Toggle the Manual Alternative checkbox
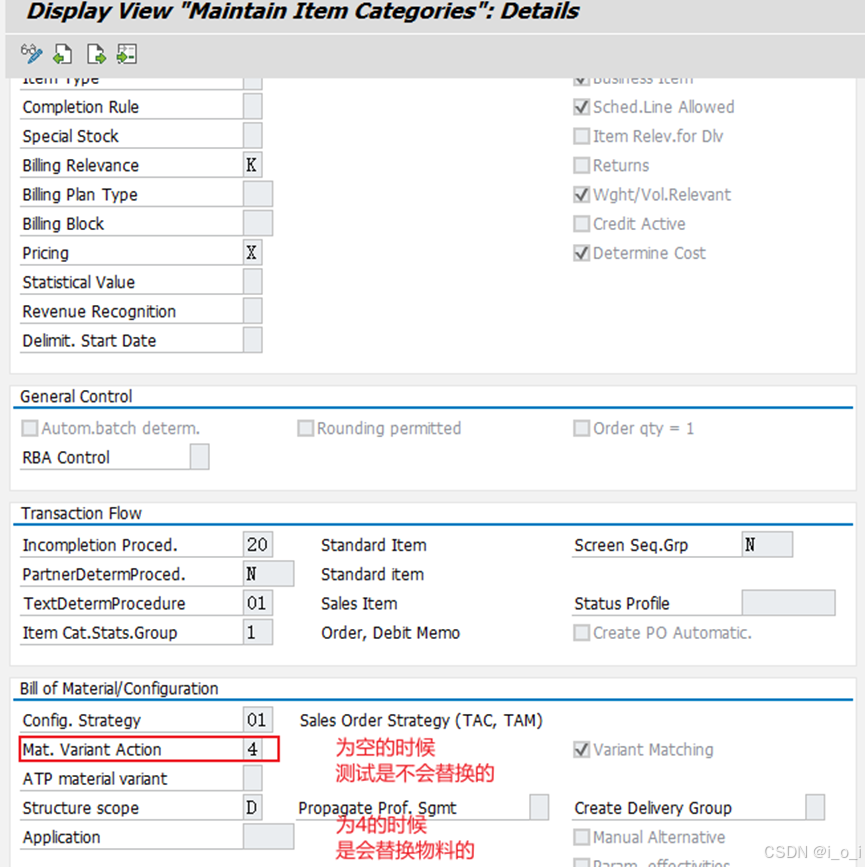The image size is (865, 867). 581,837
